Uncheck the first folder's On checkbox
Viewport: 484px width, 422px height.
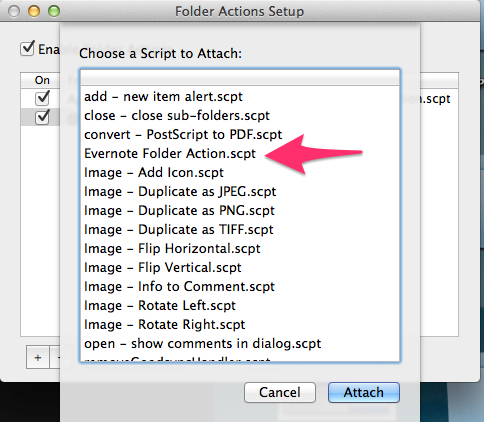tap(42, 98)
